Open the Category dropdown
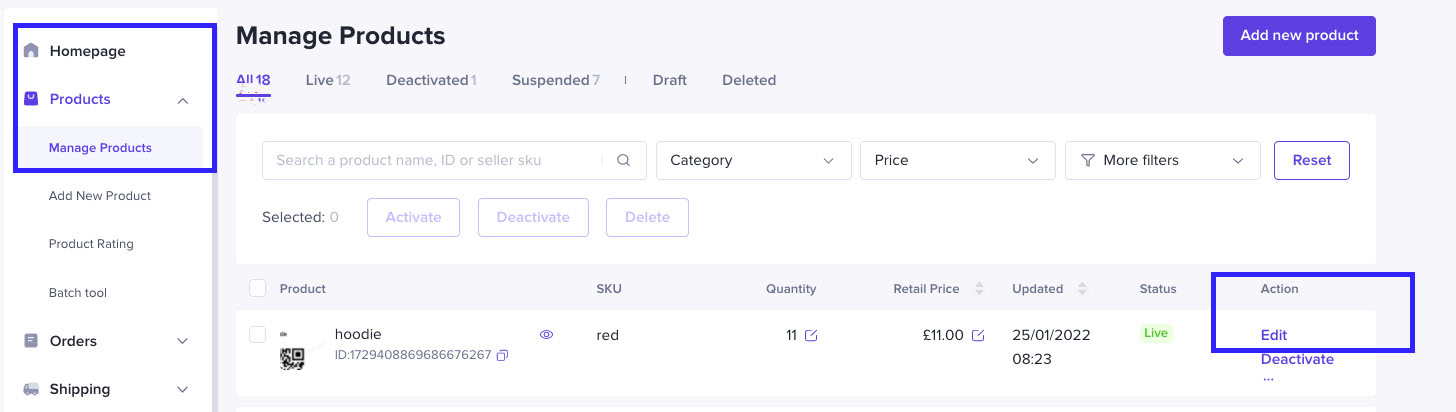The image size is (1456, 412). 753,160
